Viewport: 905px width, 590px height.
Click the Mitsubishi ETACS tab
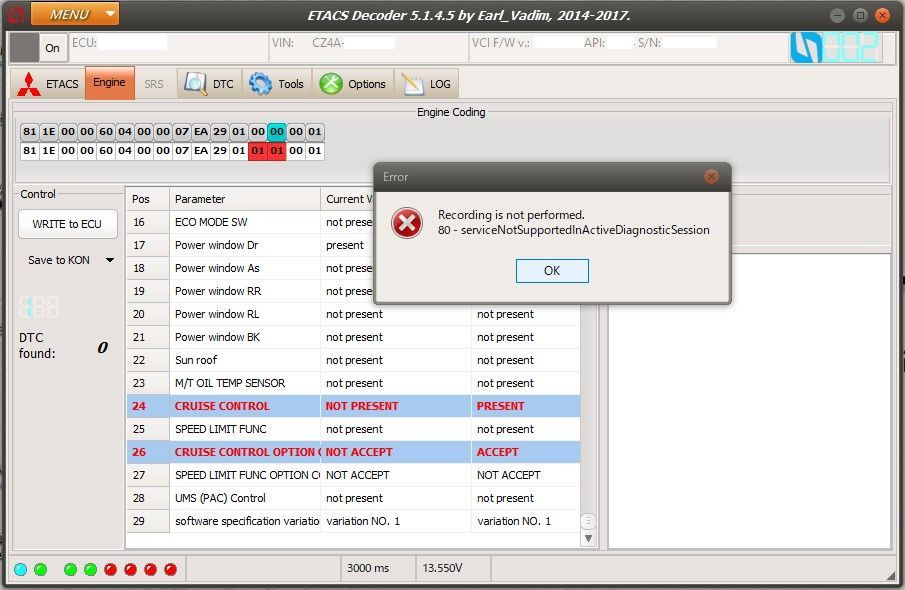(49, 84)
